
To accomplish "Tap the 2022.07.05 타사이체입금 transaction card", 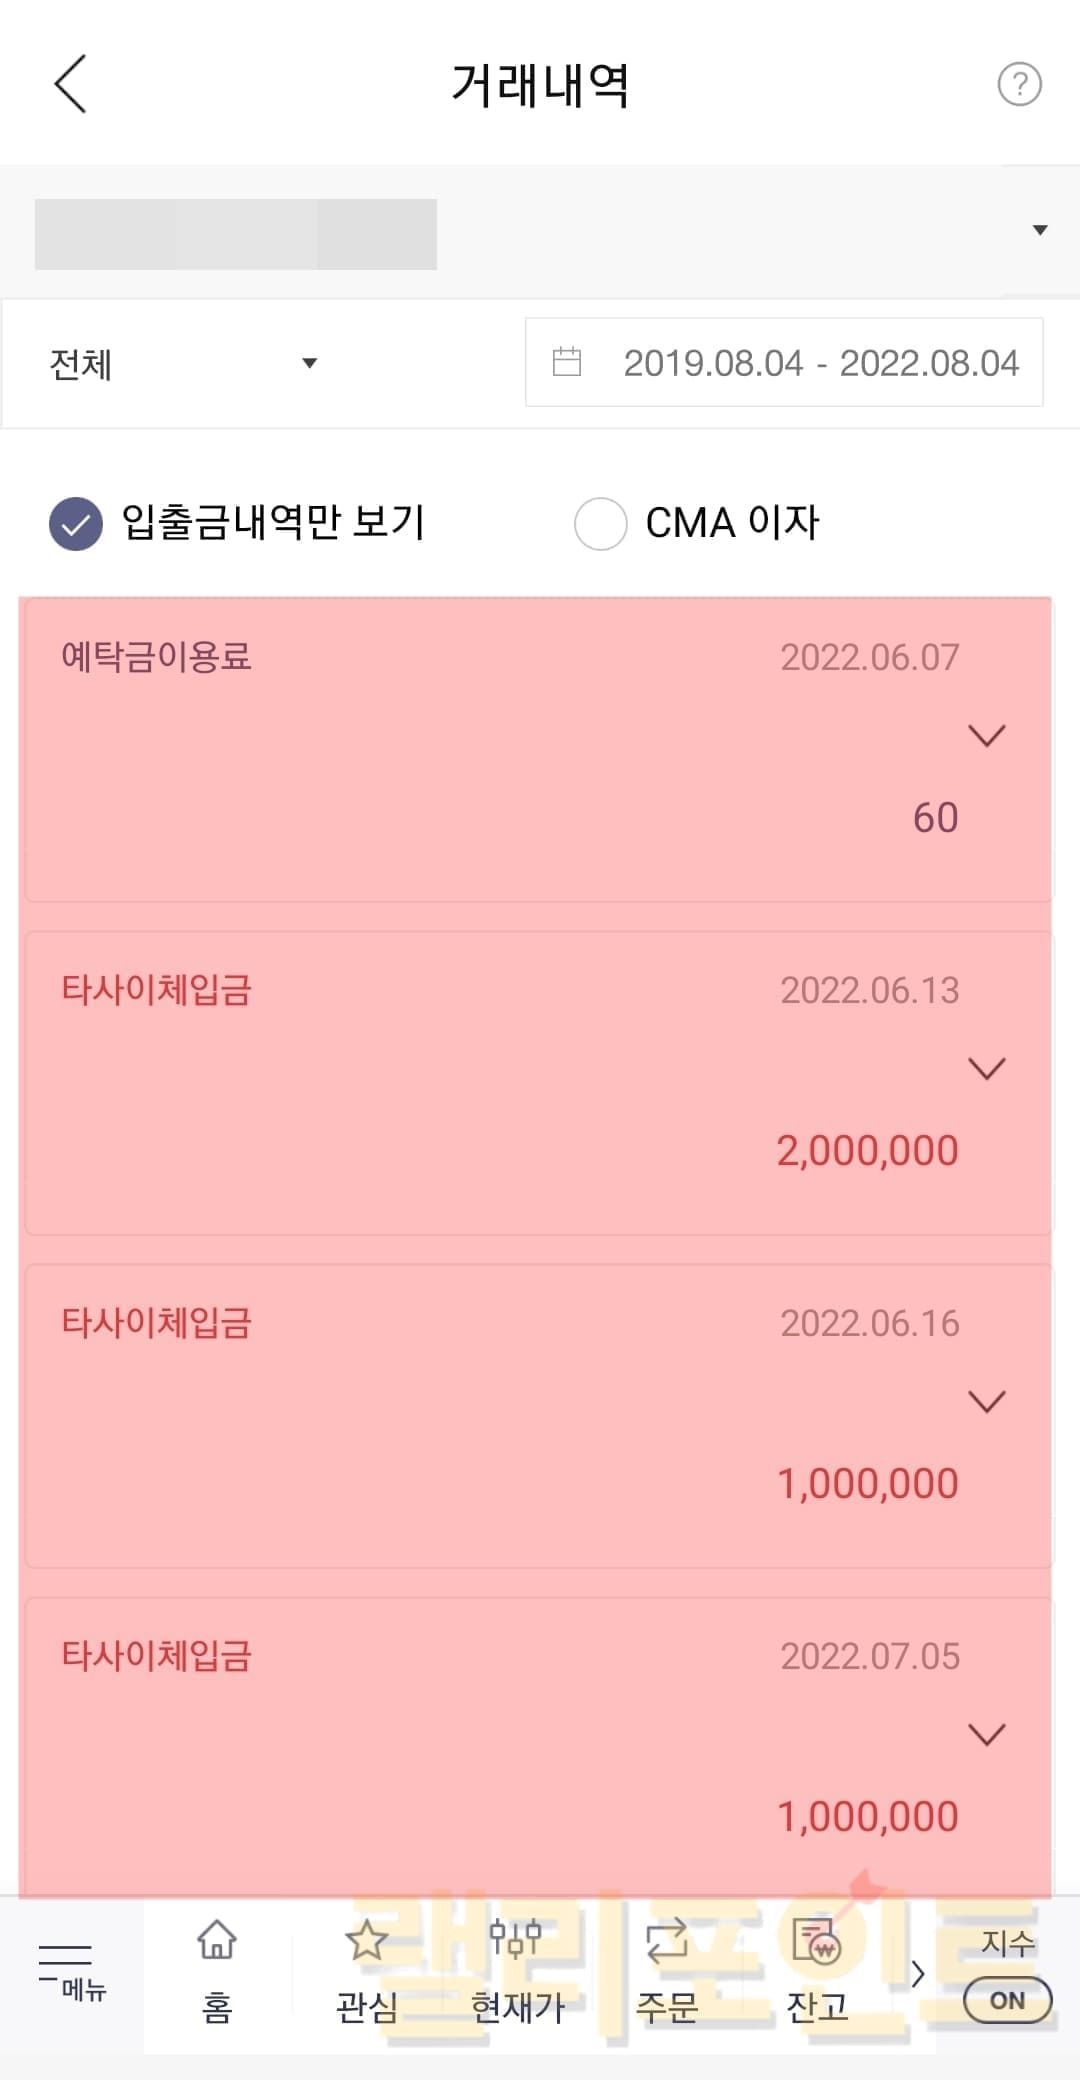I will tap(500, 1740).
